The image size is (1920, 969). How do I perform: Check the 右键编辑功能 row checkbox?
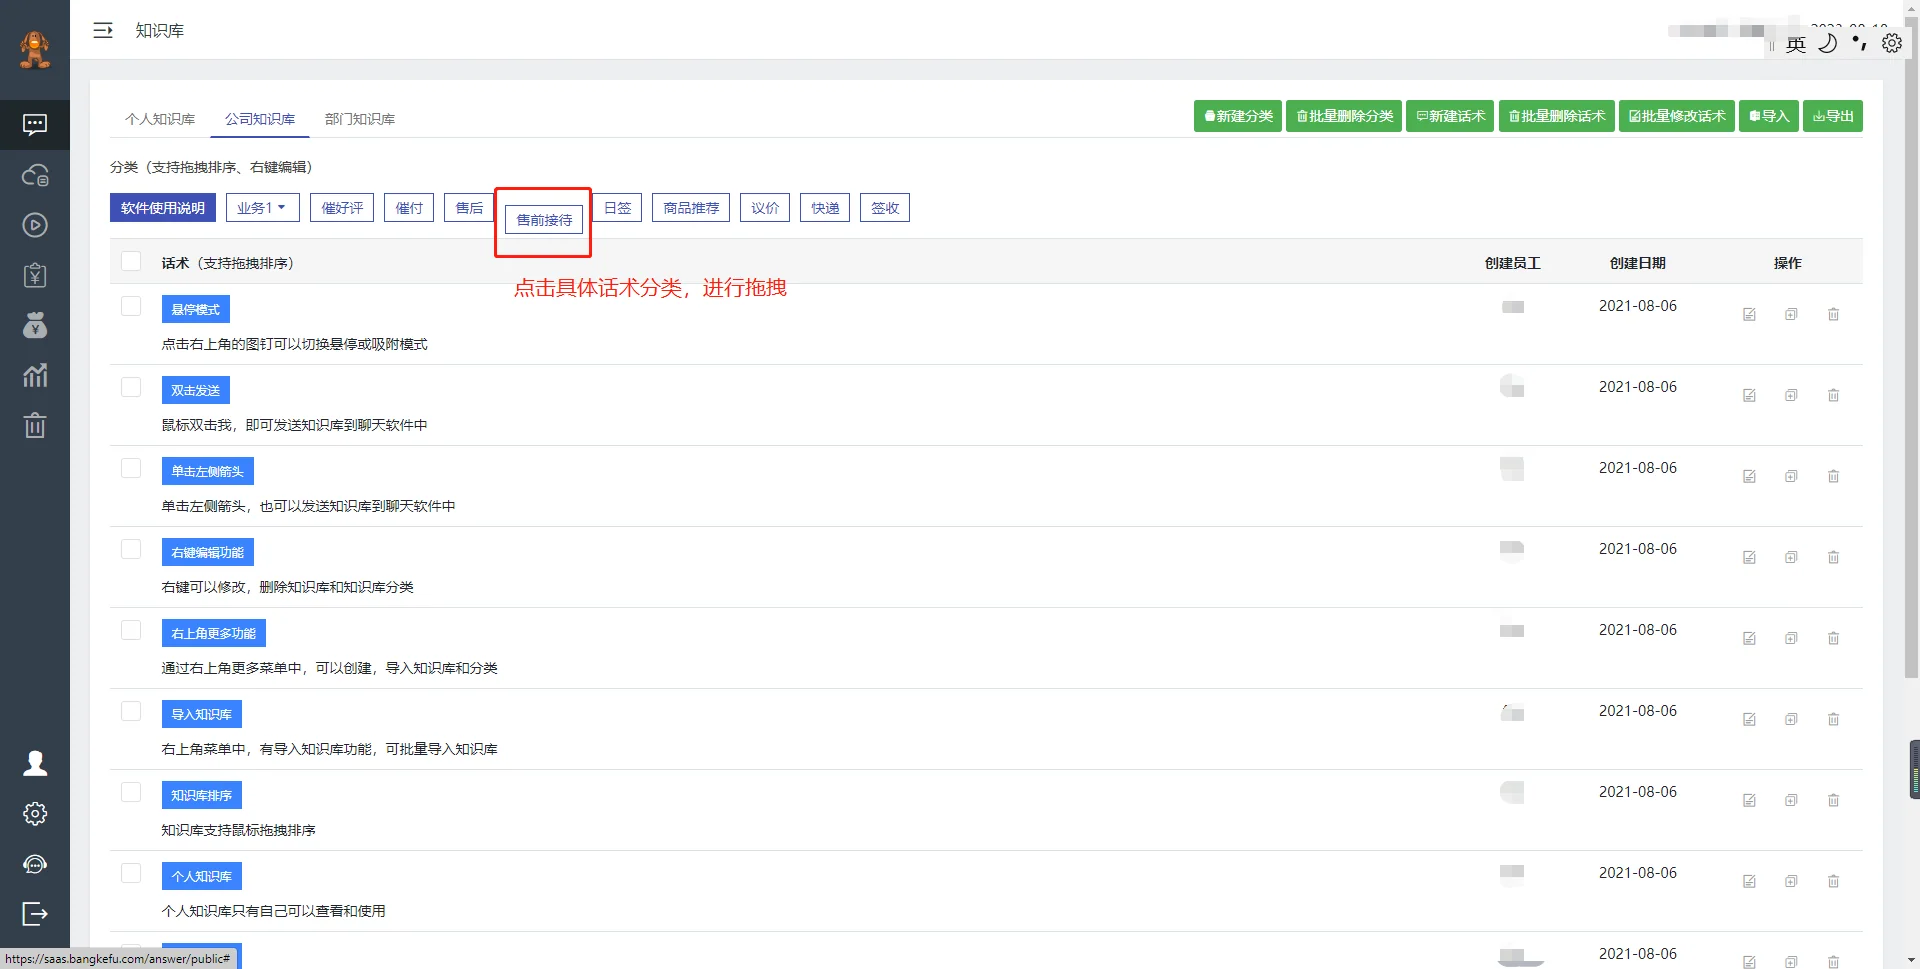coord(131,549)
